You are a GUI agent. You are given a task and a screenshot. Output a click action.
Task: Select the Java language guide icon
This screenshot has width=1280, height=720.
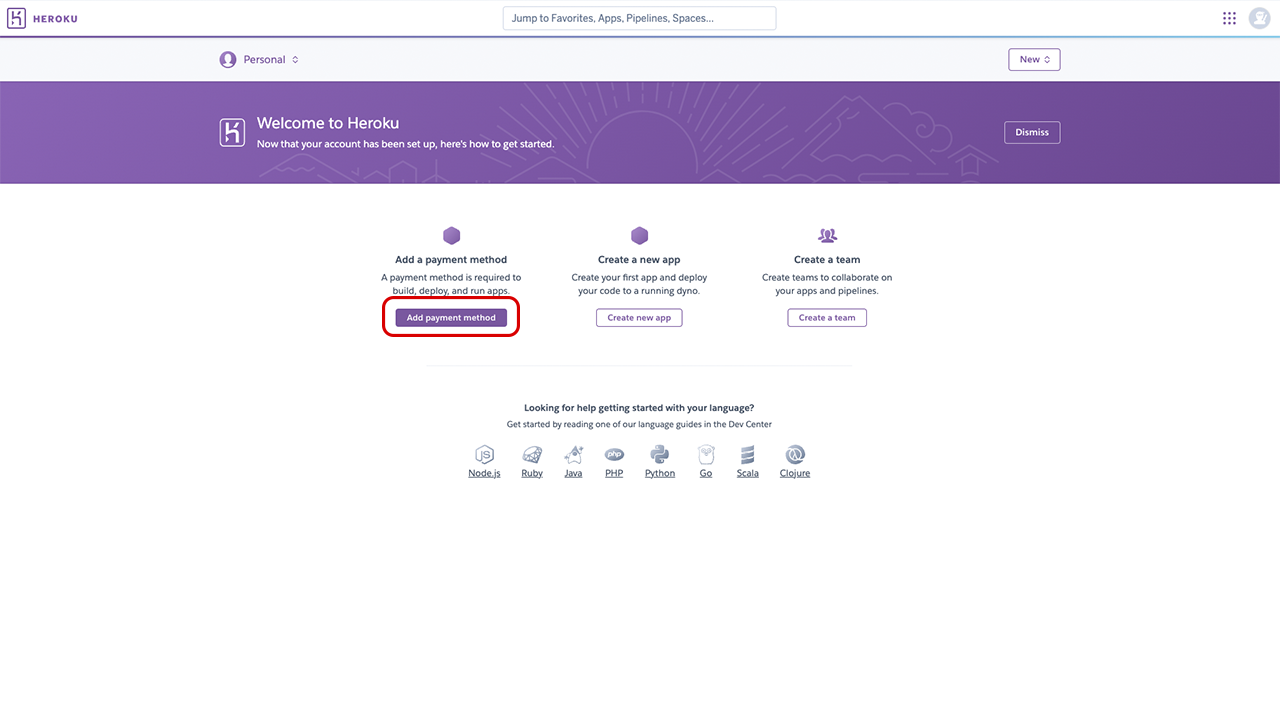[x=573, y=455]
